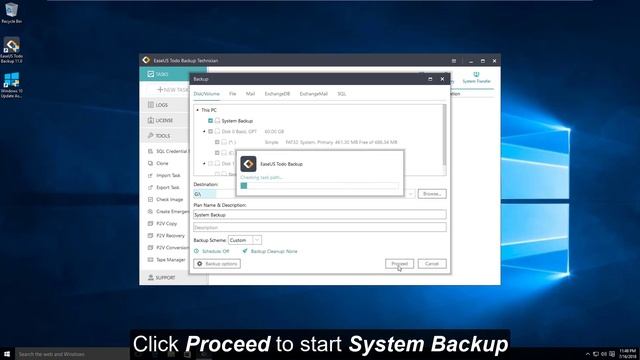Open Backup options

pos(217,264)
